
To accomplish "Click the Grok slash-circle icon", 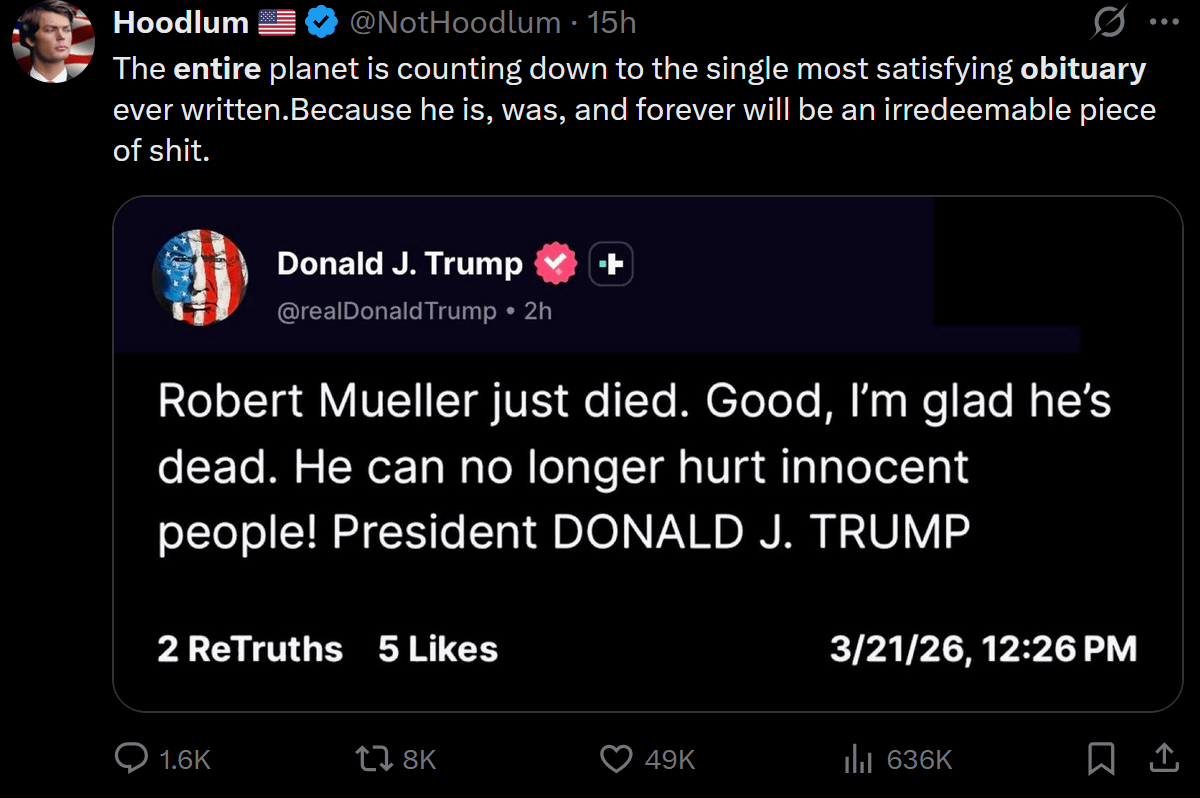I will pyautogui.click(x=1110, y=23).
